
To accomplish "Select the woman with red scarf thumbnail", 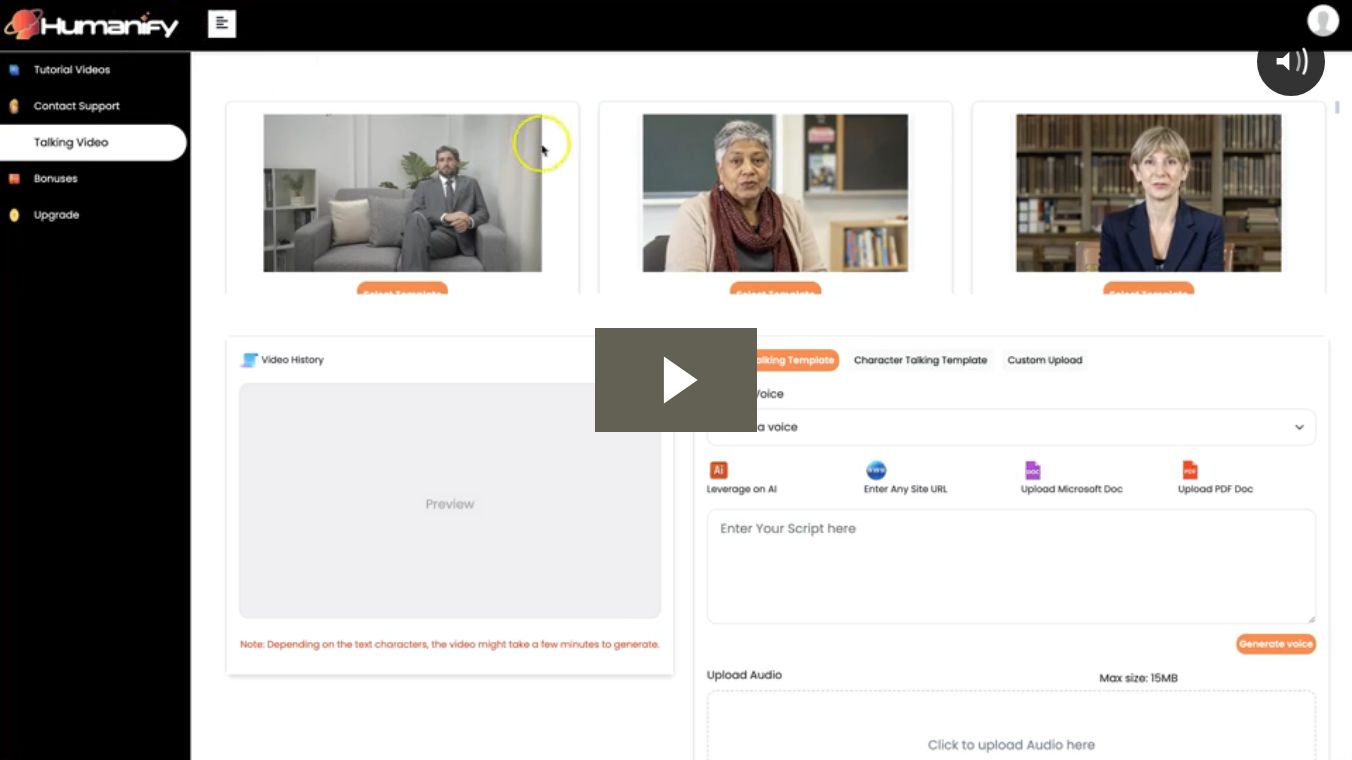I will (775, 193).
